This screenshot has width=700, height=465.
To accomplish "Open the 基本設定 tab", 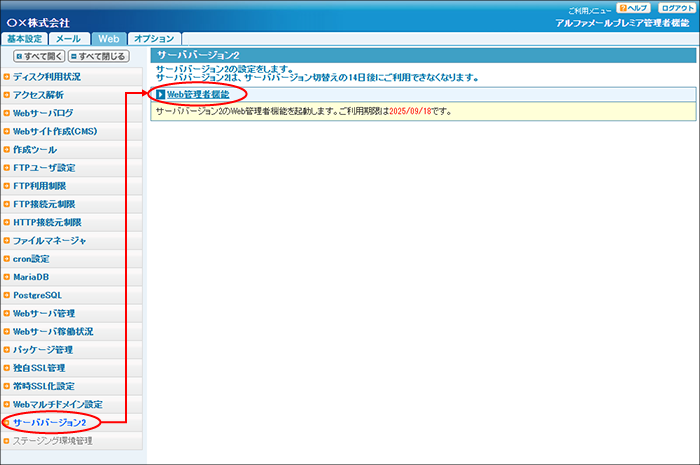I will (x=25, y=38).
